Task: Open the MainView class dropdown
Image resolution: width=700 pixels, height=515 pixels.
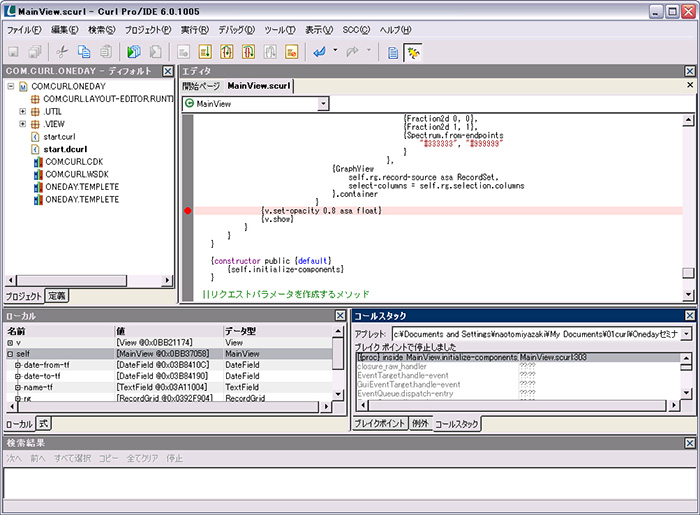Action: pyautogui.click(x=322, y=103)
